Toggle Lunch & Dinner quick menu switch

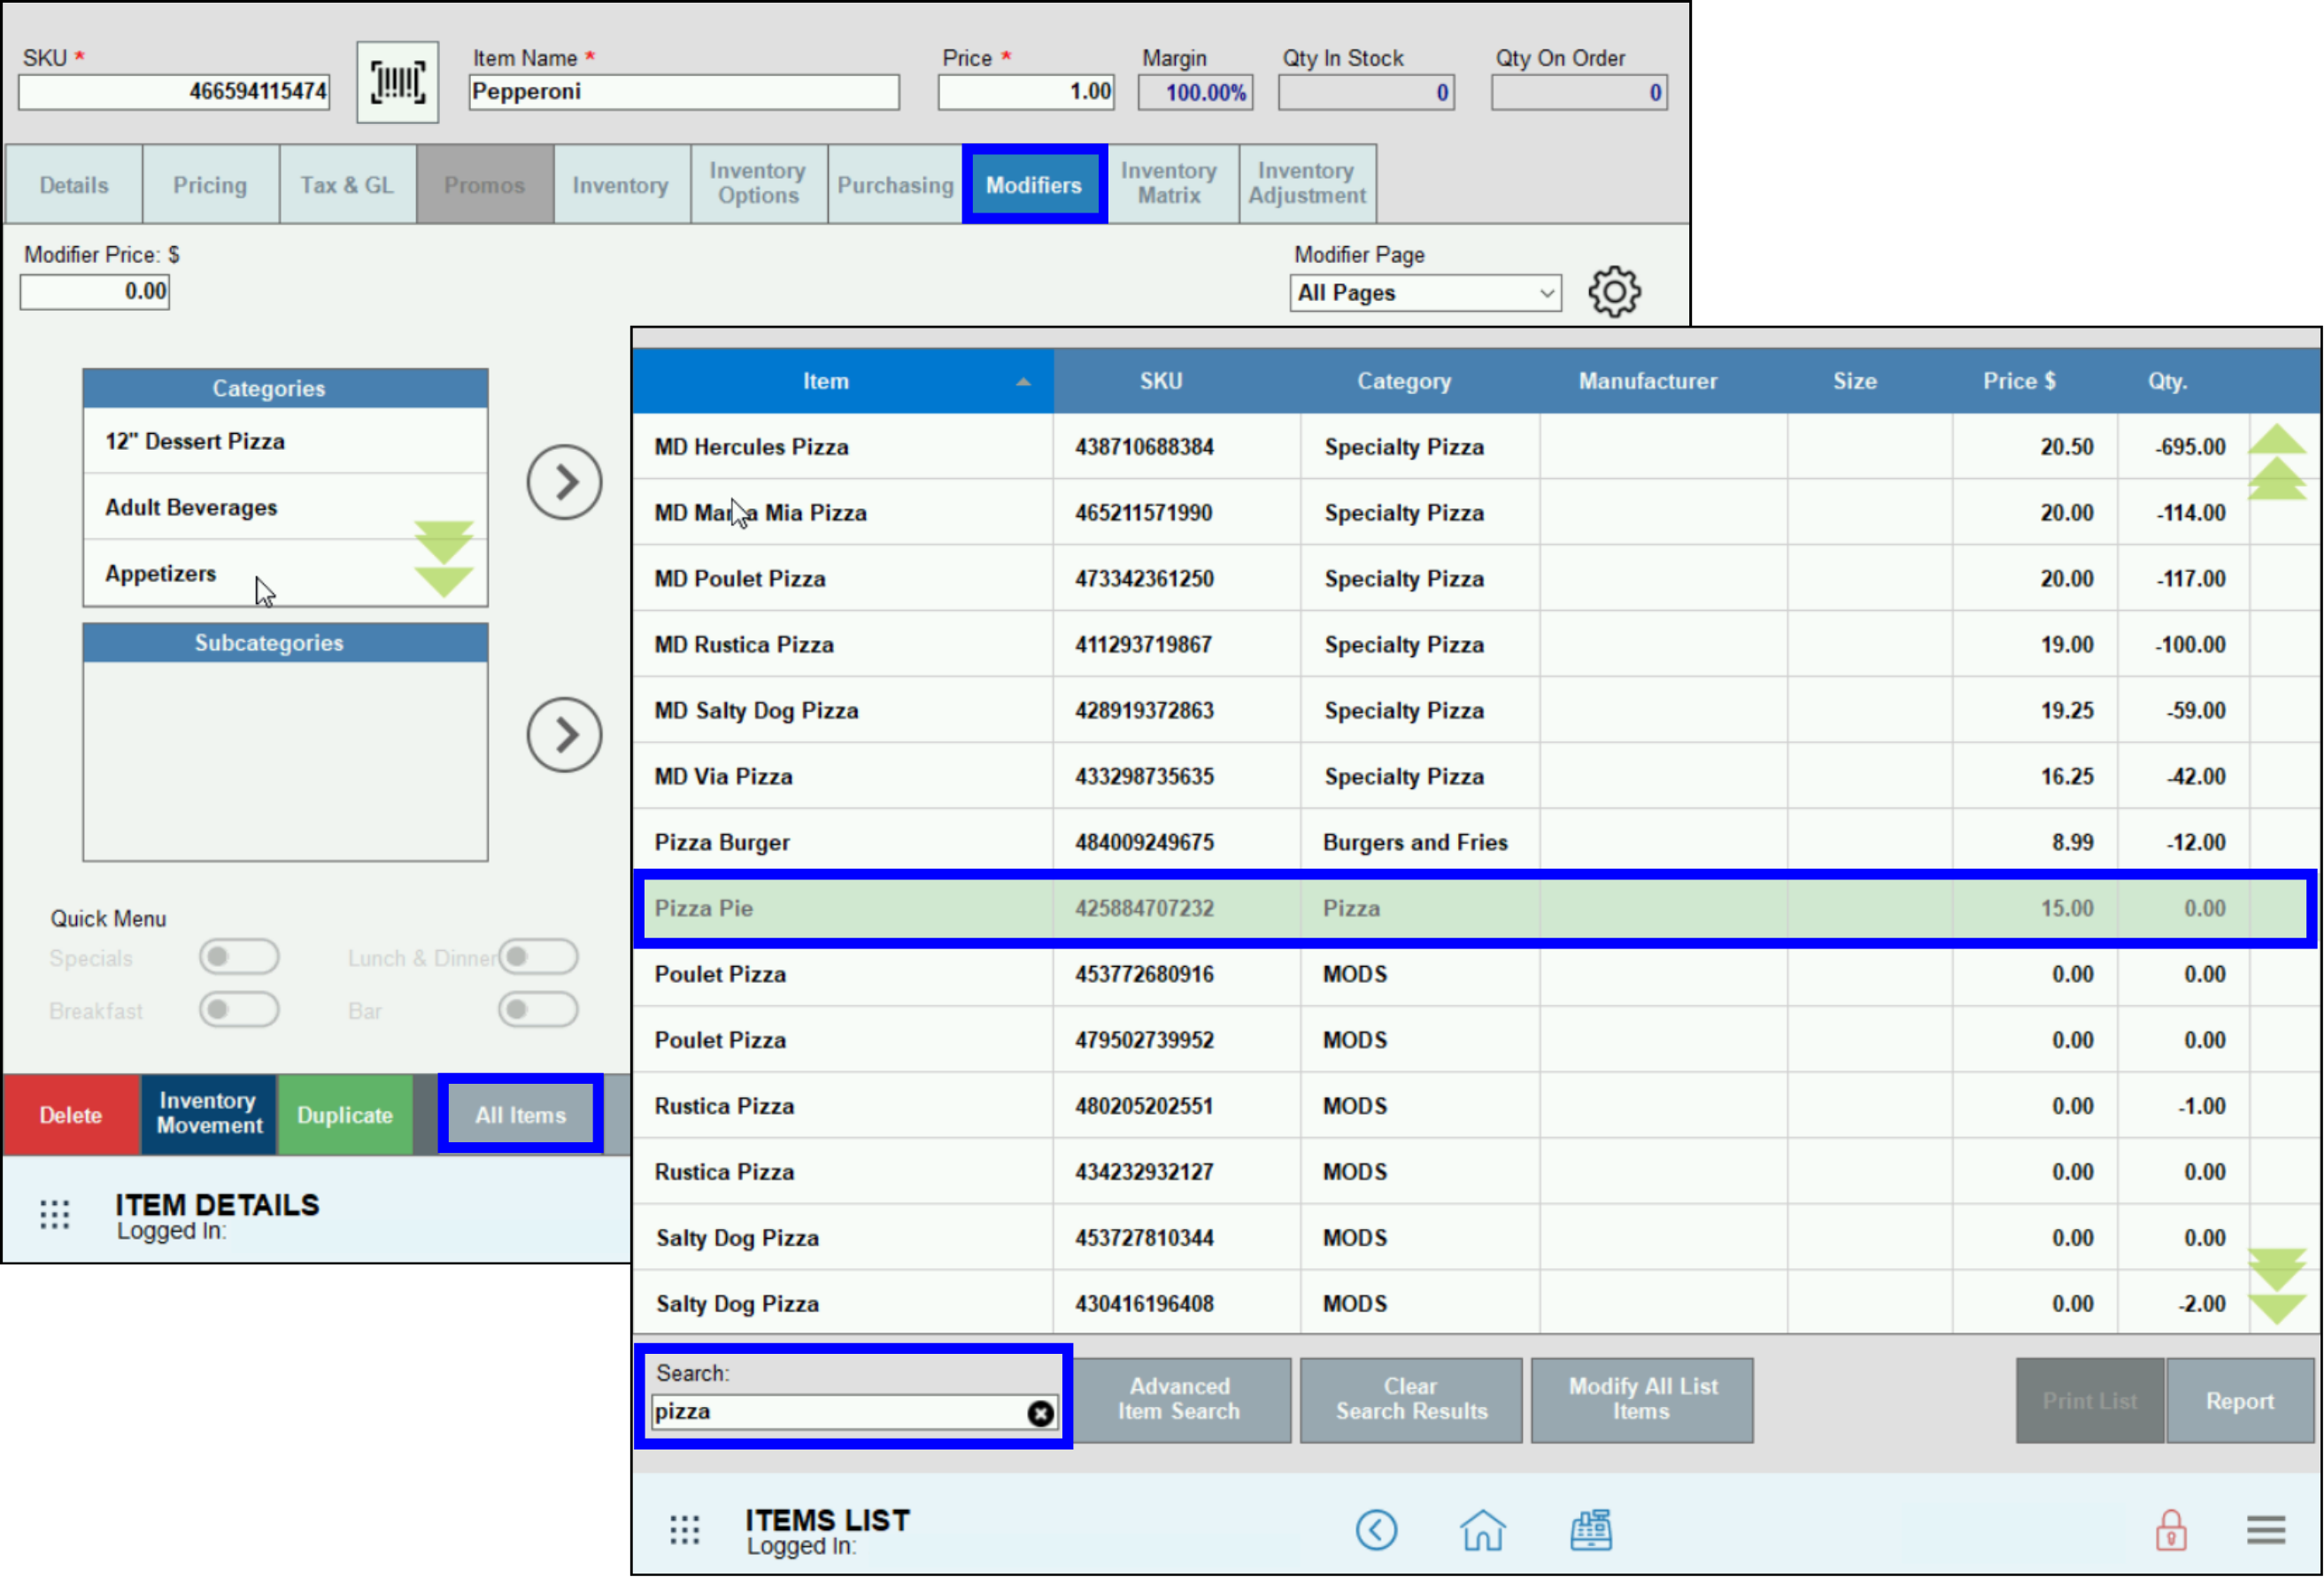tap(538, 957)
